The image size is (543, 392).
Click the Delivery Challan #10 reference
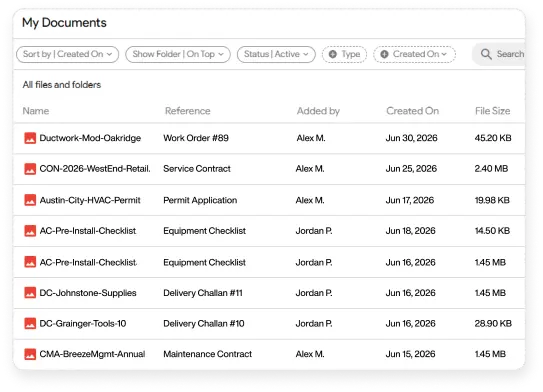(204, 323)
